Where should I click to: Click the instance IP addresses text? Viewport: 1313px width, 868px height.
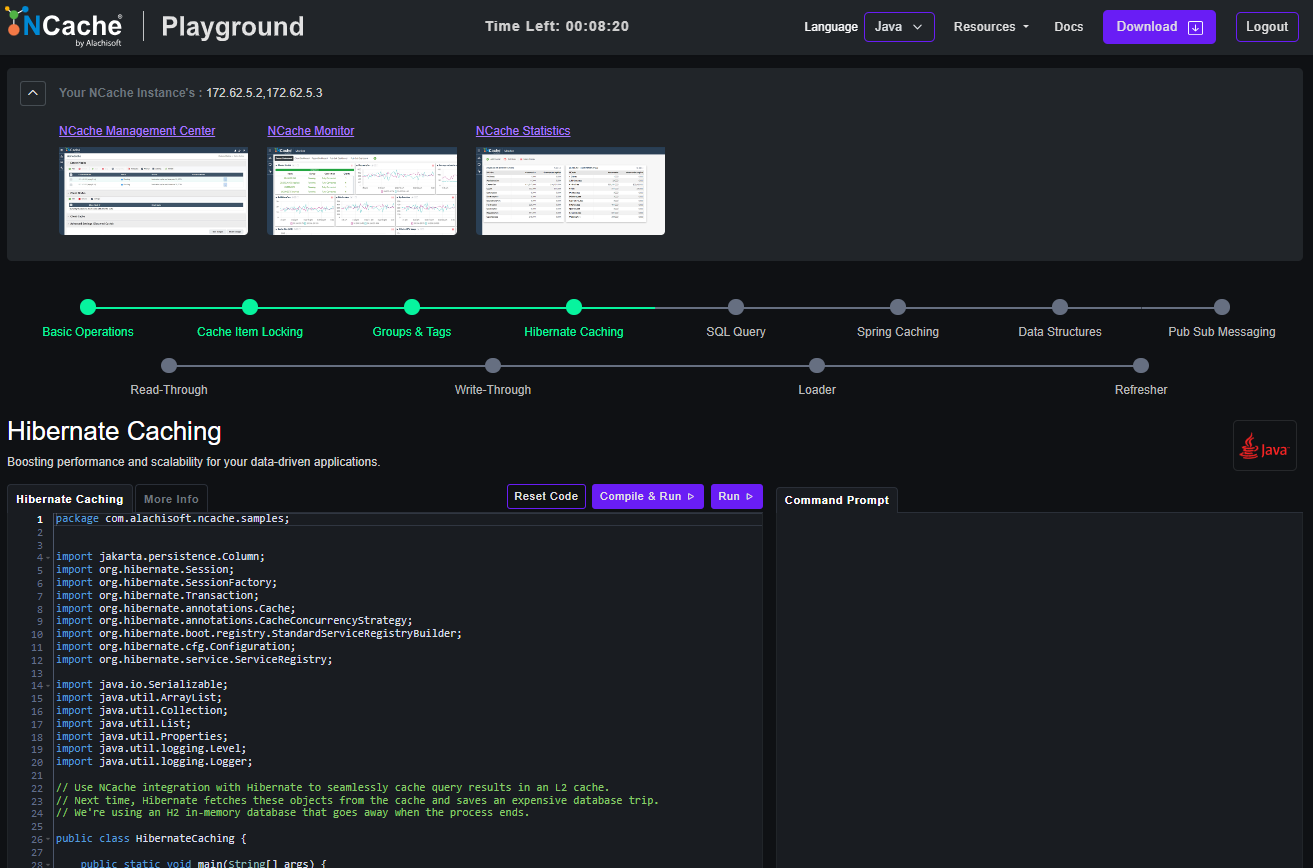tap(264, 93)
